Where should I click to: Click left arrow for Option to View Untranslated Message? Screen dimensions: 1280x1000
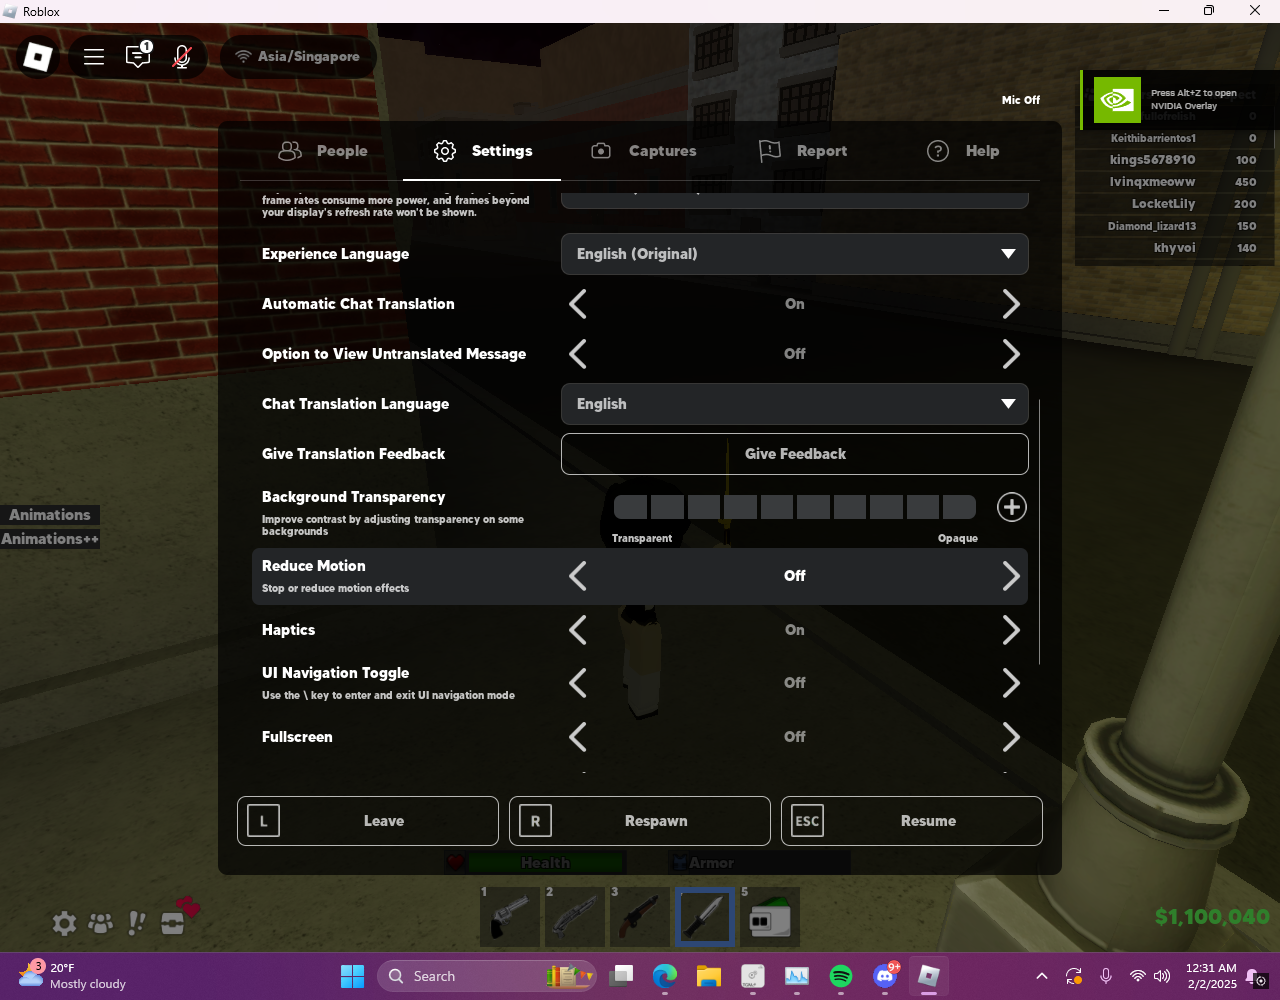(578, 354)
